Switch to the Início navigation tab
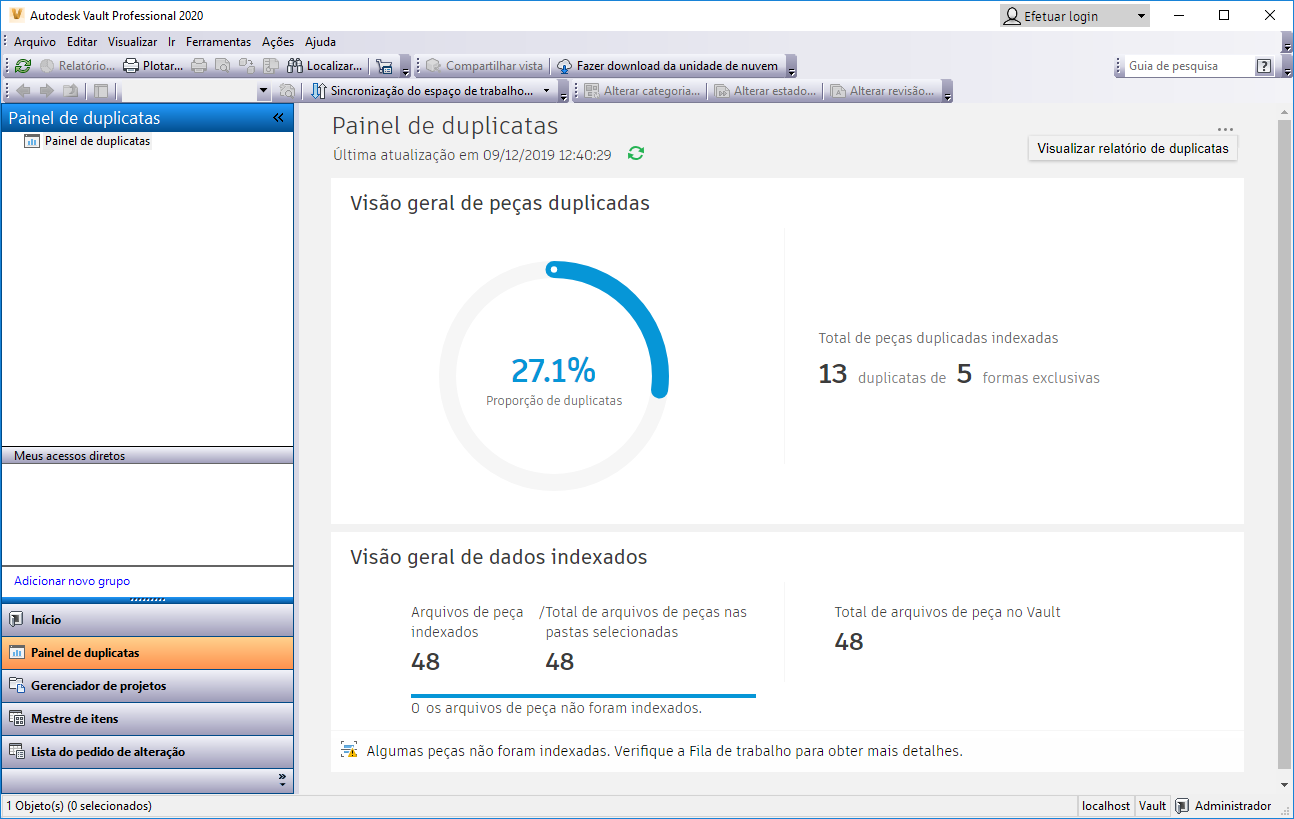Viewport: 1294px width, 819px height. (x=147, y=620)
